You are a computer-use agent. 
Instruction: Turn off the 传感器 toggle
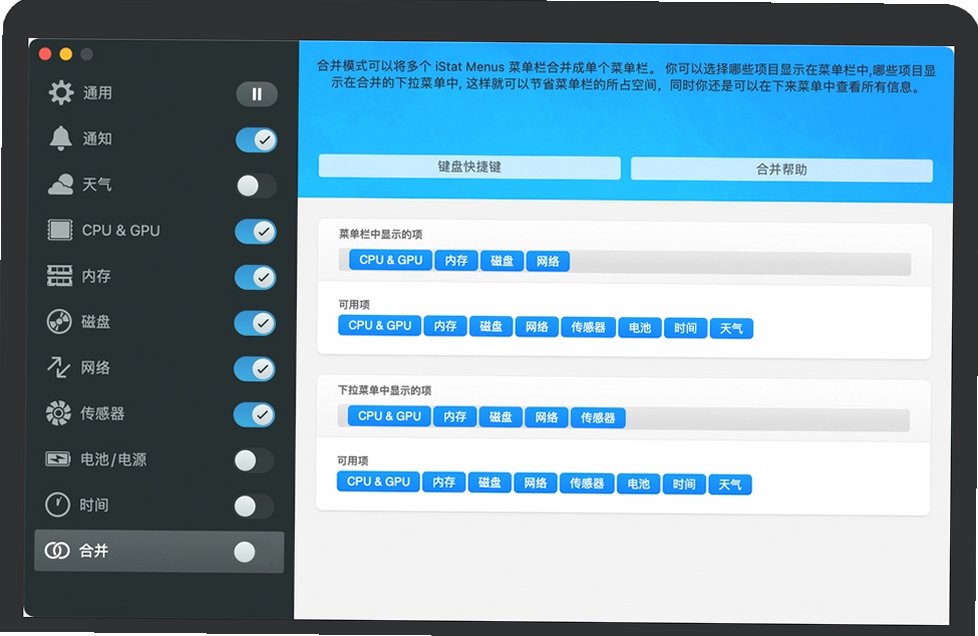(254, 415)
